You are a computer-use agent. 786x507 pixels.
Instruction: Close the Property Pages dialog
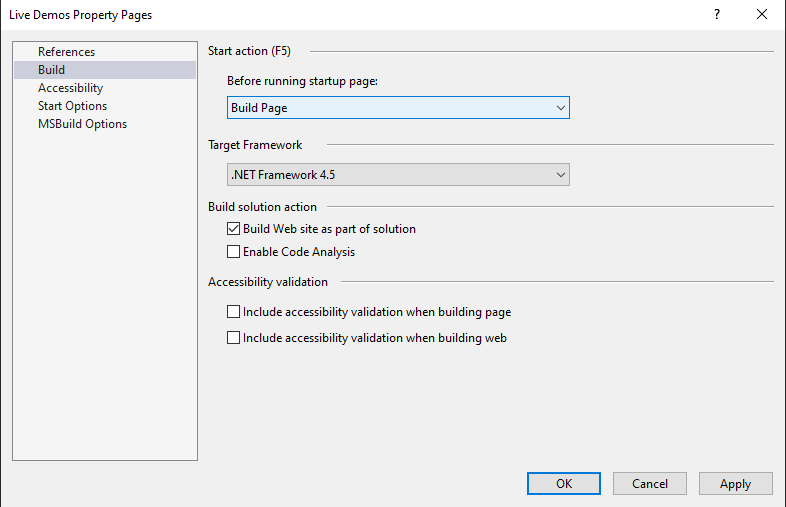[x=762, y=15]
